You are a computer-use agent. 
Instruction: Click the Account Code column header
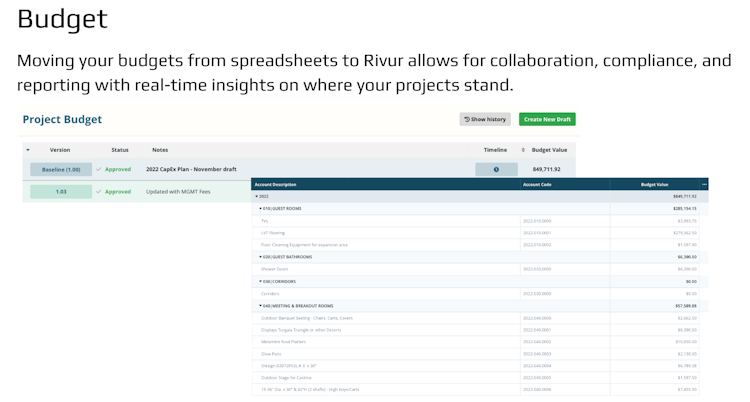(537, 185)
